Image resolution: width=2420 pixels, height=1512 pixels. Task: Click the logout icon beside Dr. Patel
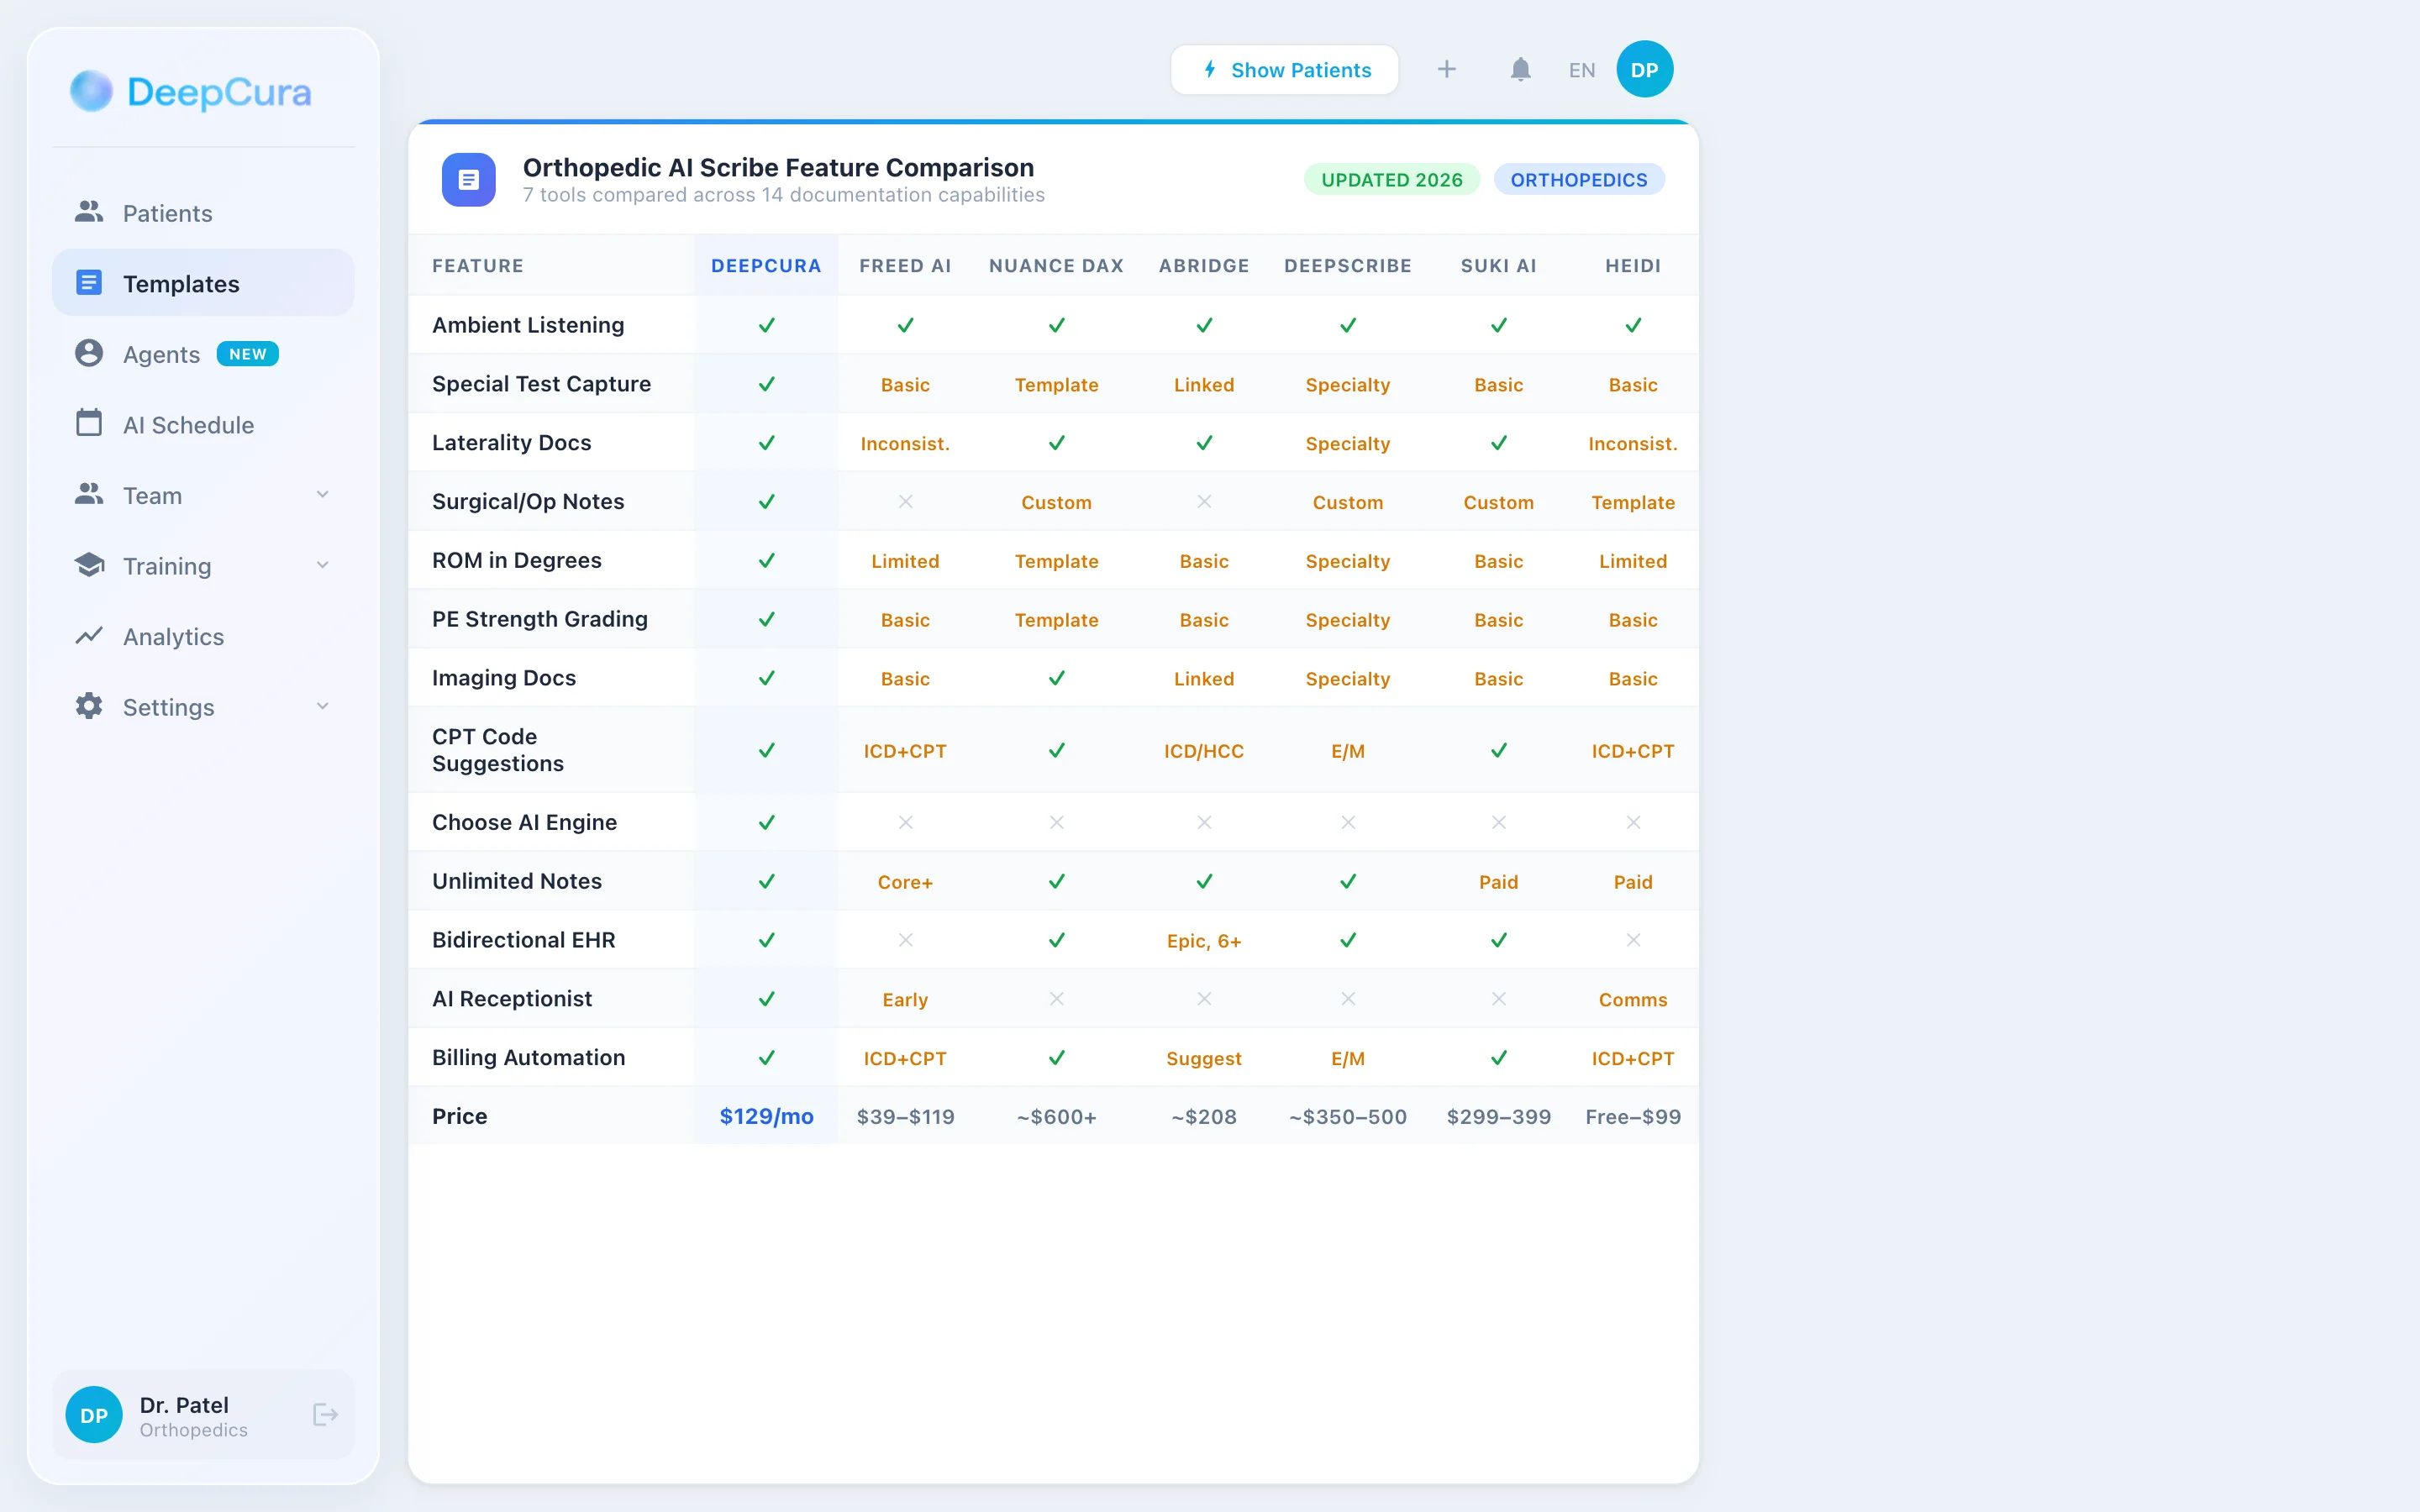pyautogui.click(x=325, y=1414)
